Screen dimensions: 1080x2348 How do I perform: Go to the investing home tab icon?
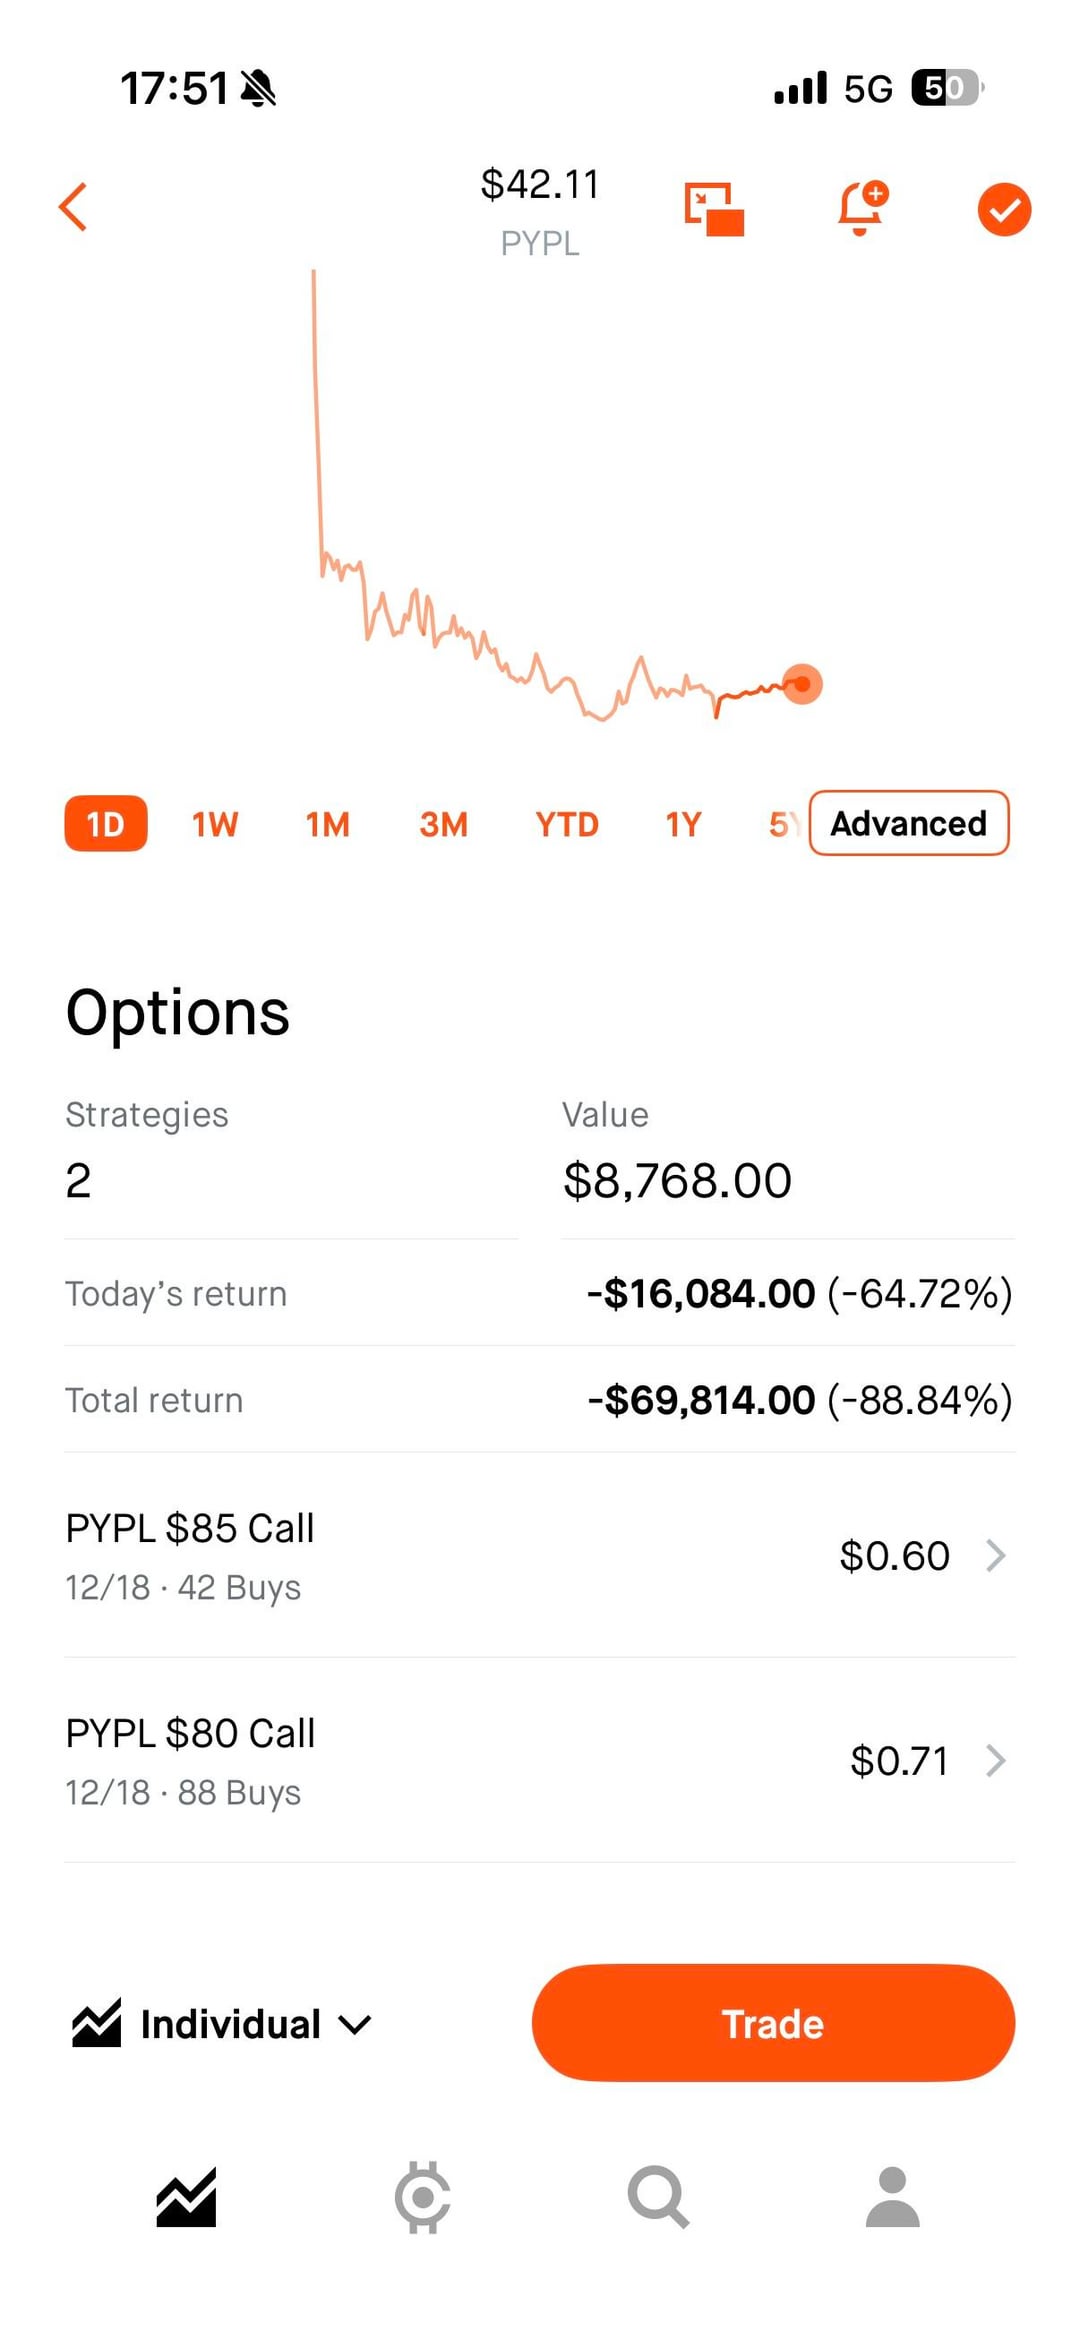click(186, 2197)
